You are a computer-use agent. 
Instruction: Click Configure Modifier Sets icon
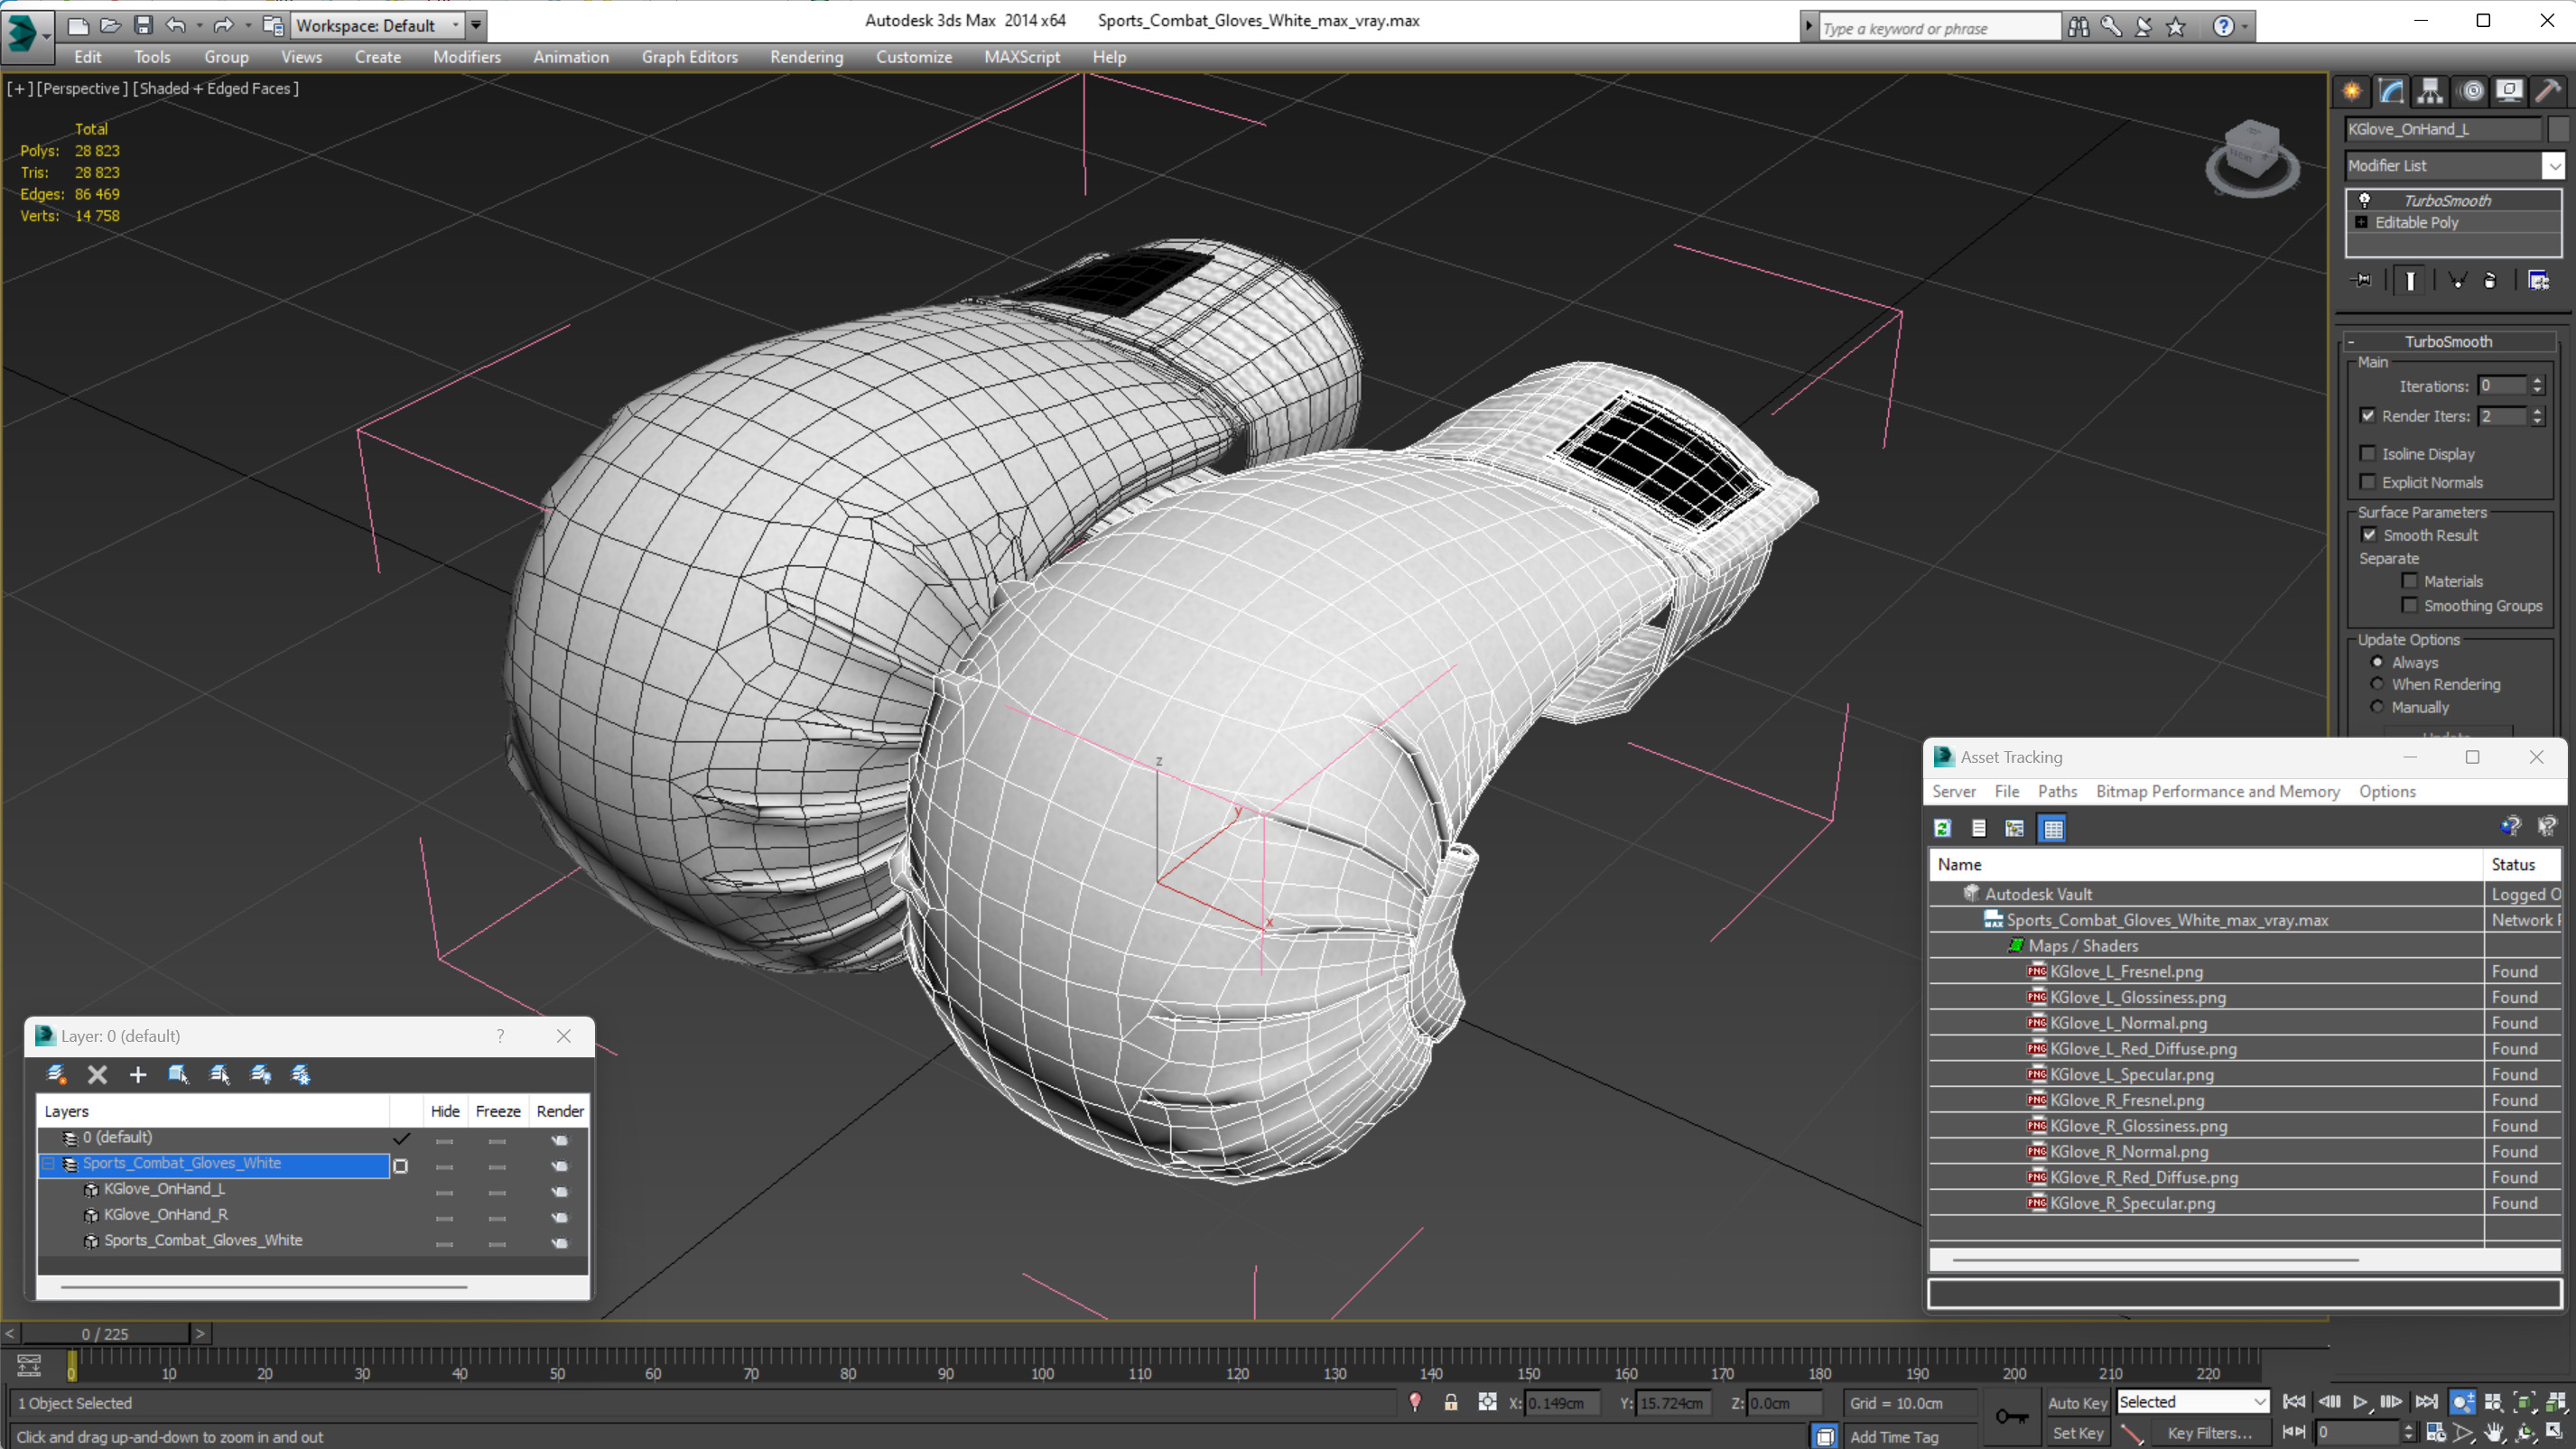click(x=2539, y=280)
